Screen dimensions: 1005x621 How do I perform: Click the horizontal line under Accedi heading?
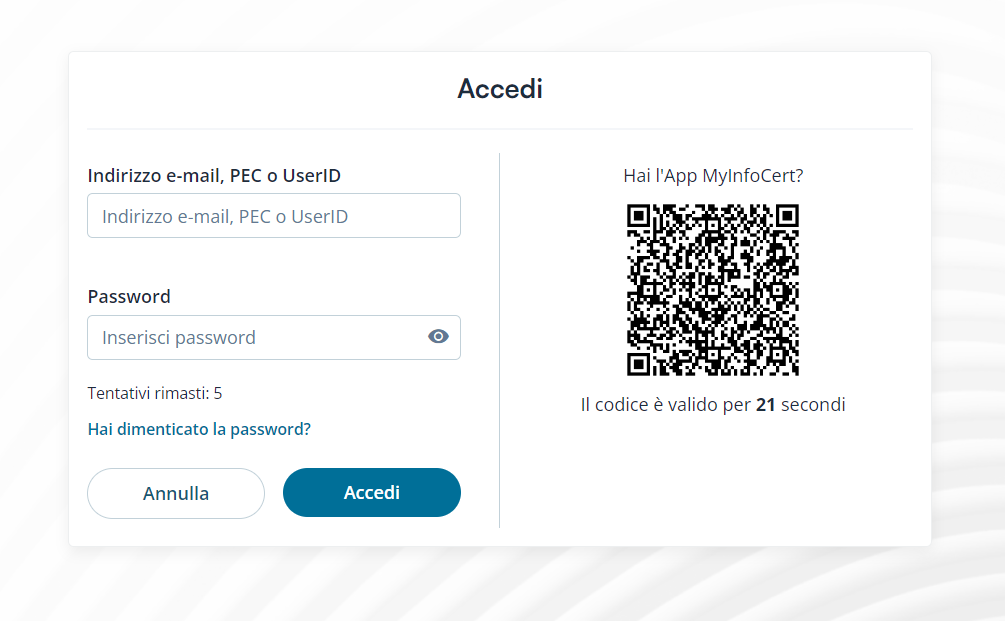pyautogui.click(x=500, y=129)
